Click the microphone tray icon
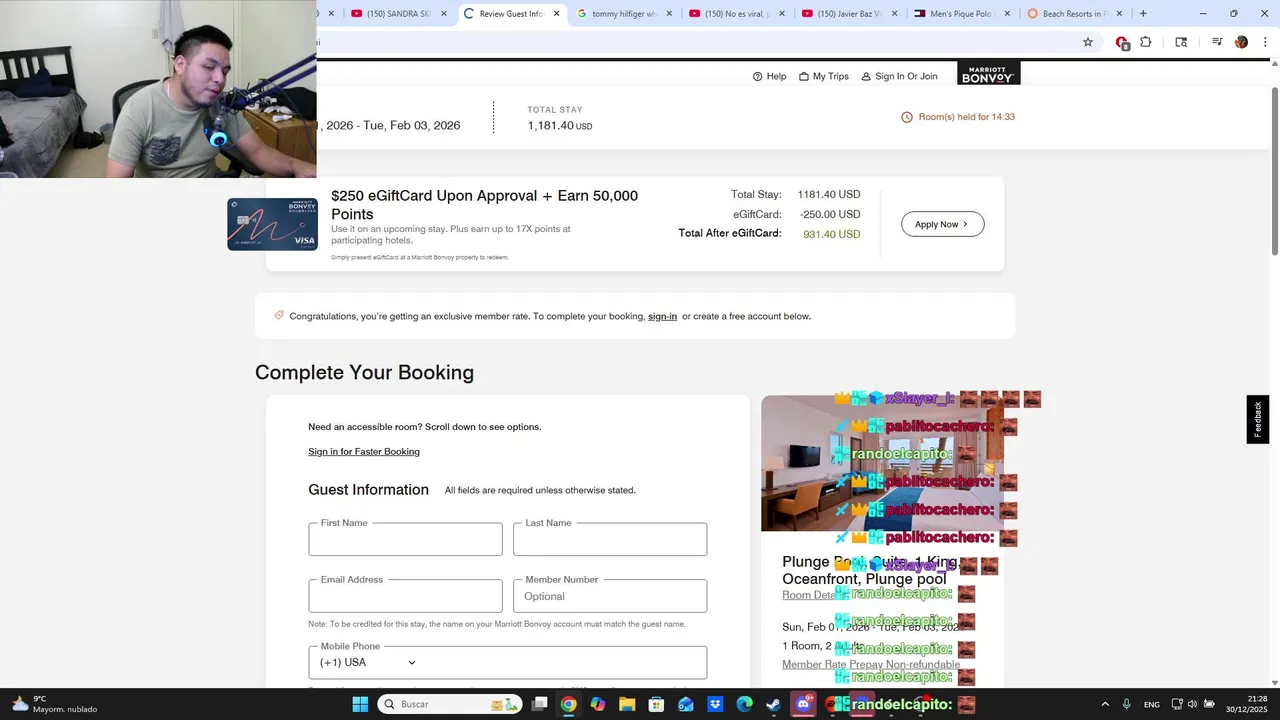1280x720 pixels. [1127, 704]
